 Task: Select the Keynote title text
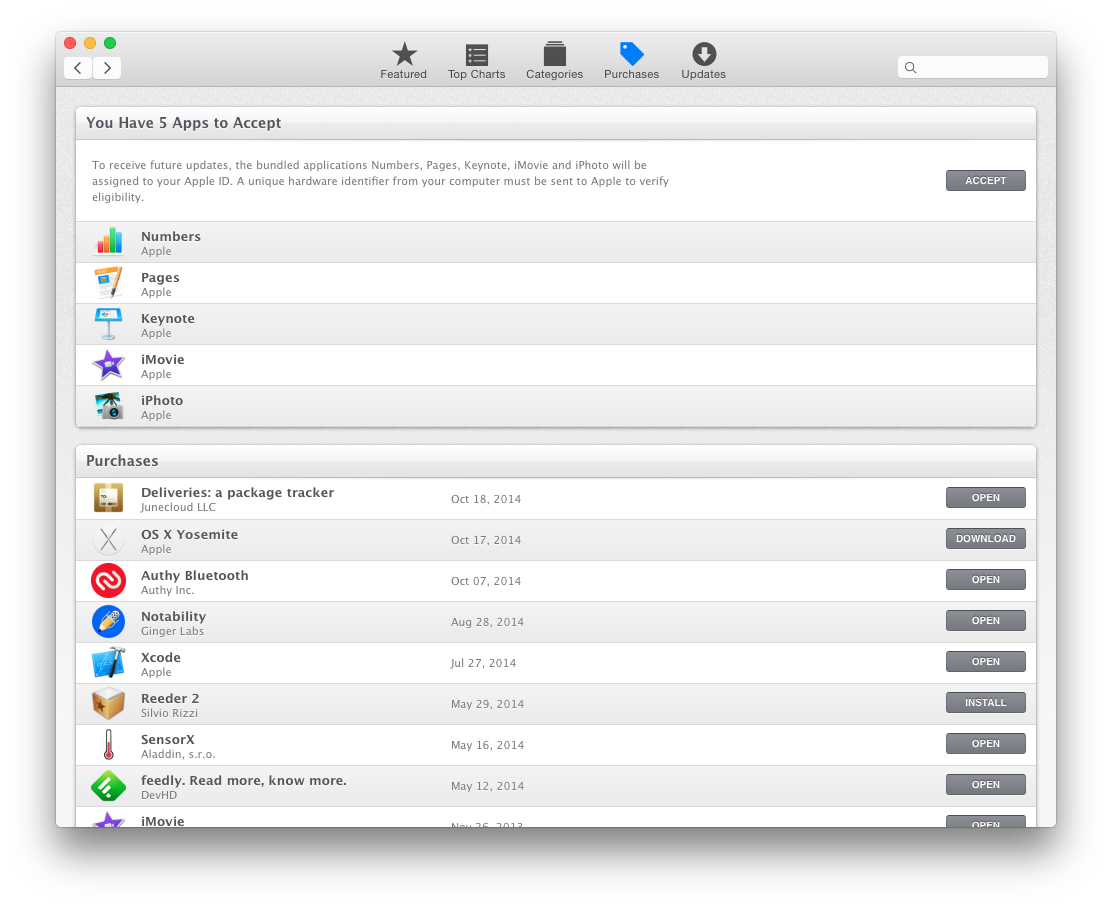click(x=167, y=318)
